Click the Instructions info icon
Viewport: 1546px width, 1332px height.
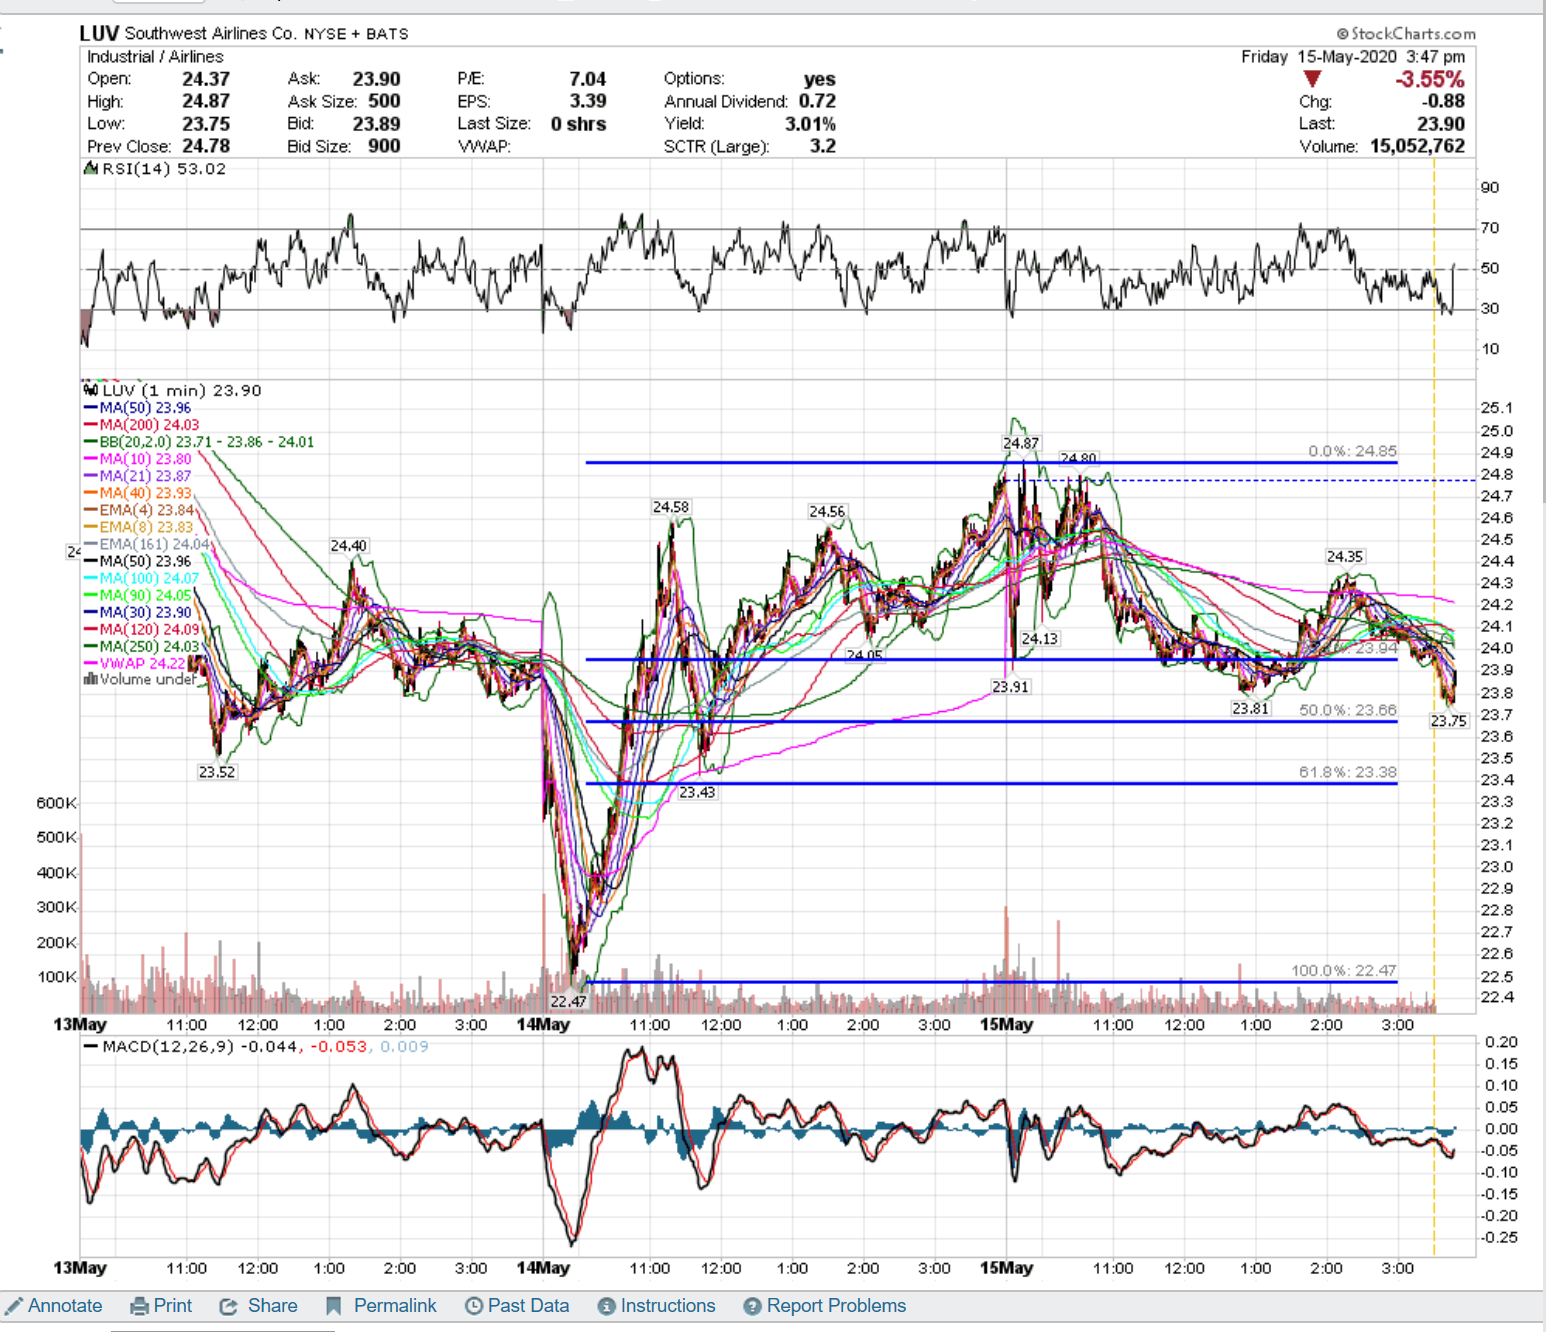click(606, 1307)
